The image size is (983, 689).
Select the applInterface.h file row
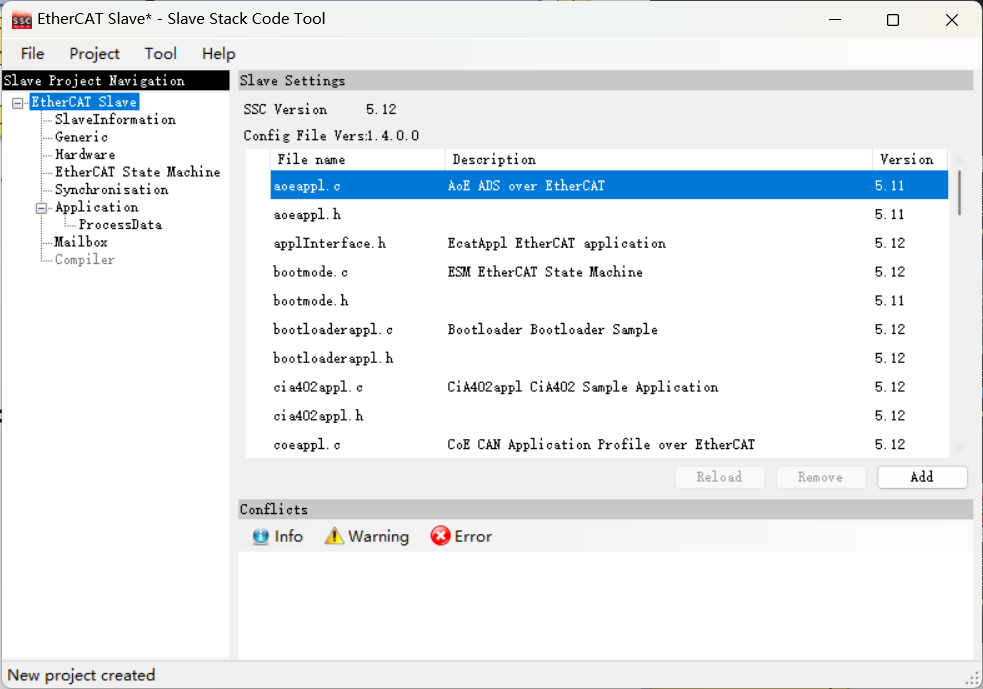click(x=609, y=243)
